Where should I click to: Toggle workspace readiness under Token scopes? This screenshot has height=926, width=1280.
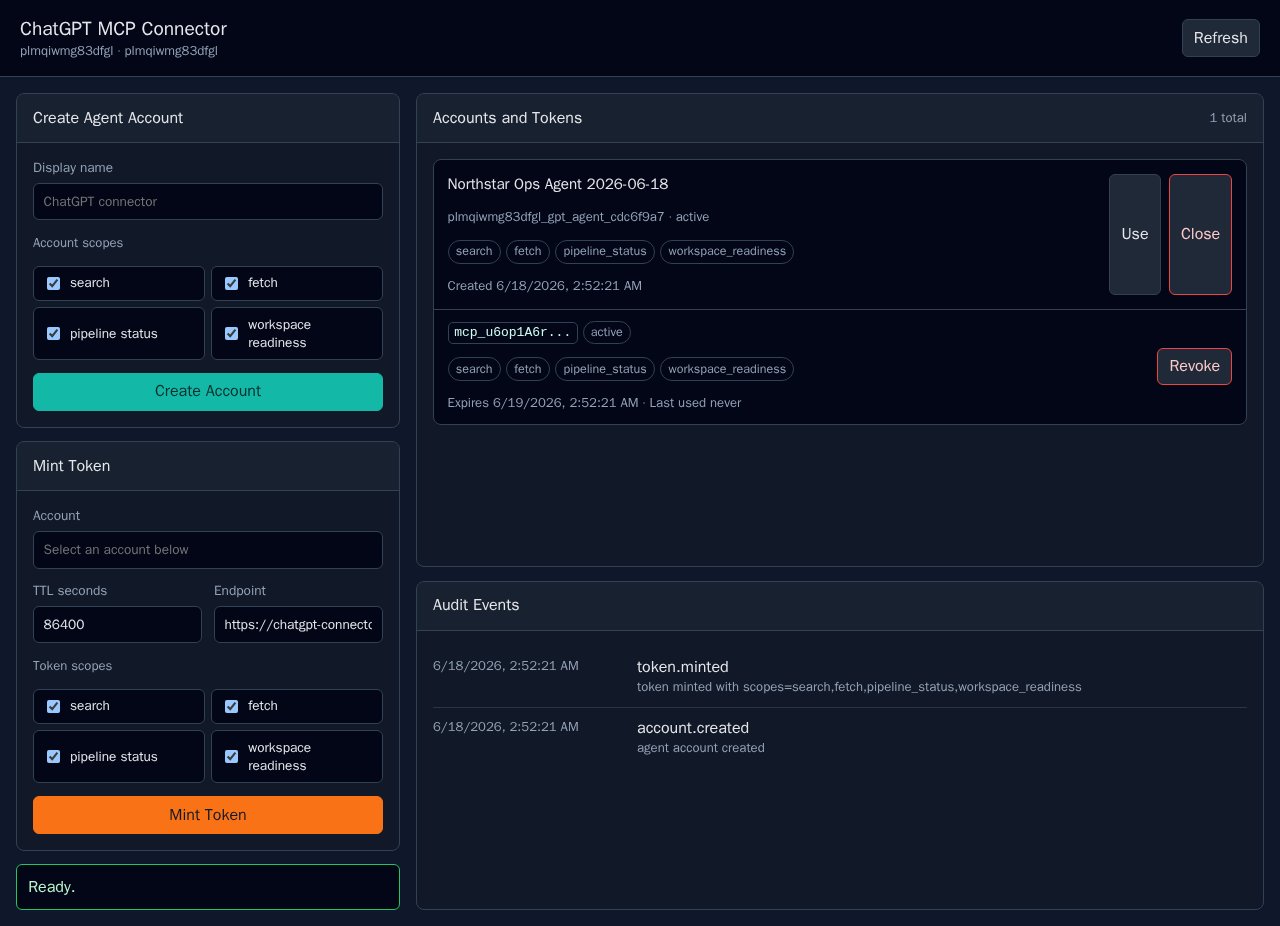click(232, 756)
